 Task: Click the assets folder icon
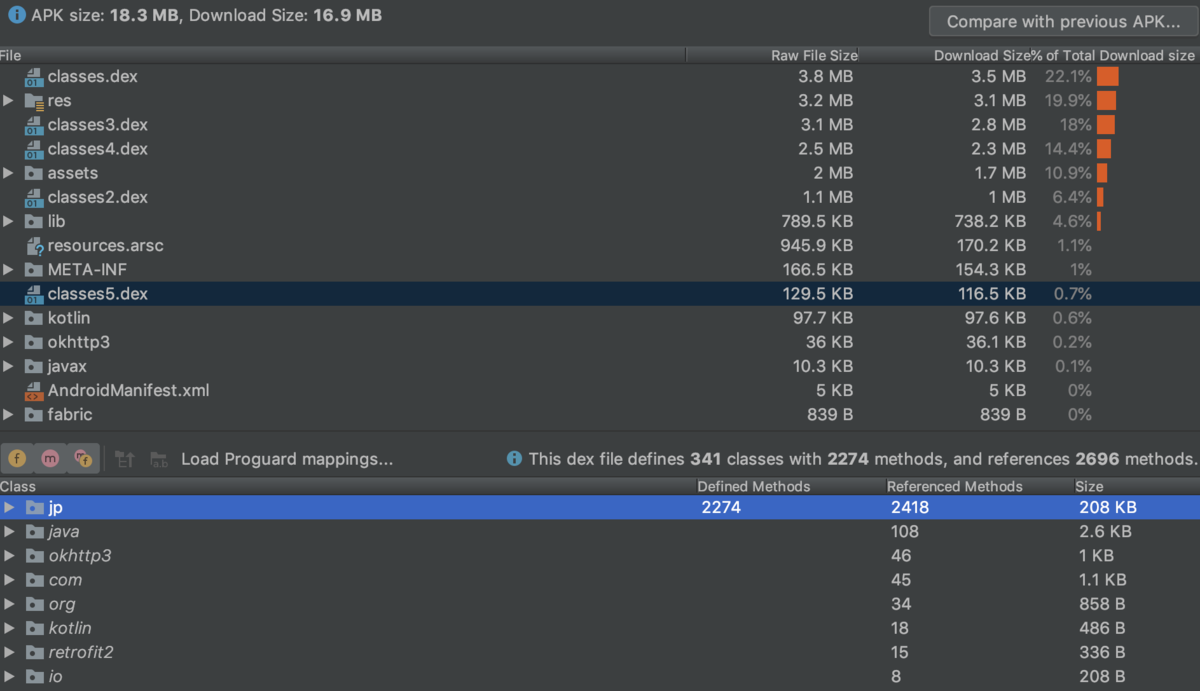tap(33, 172)
